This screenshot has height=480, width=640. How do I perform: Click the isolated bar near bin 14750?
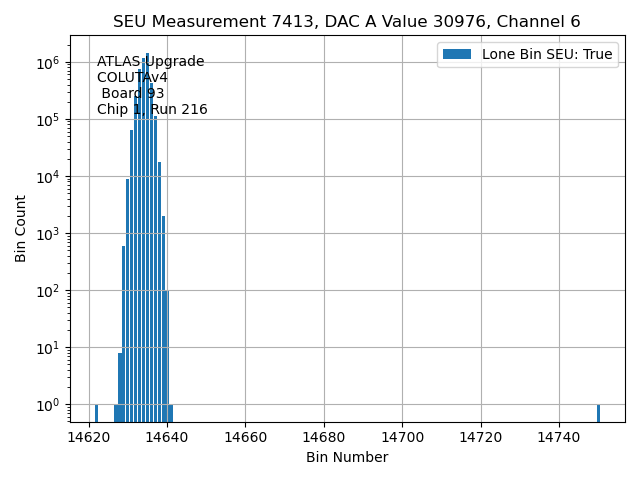[598, 412]
